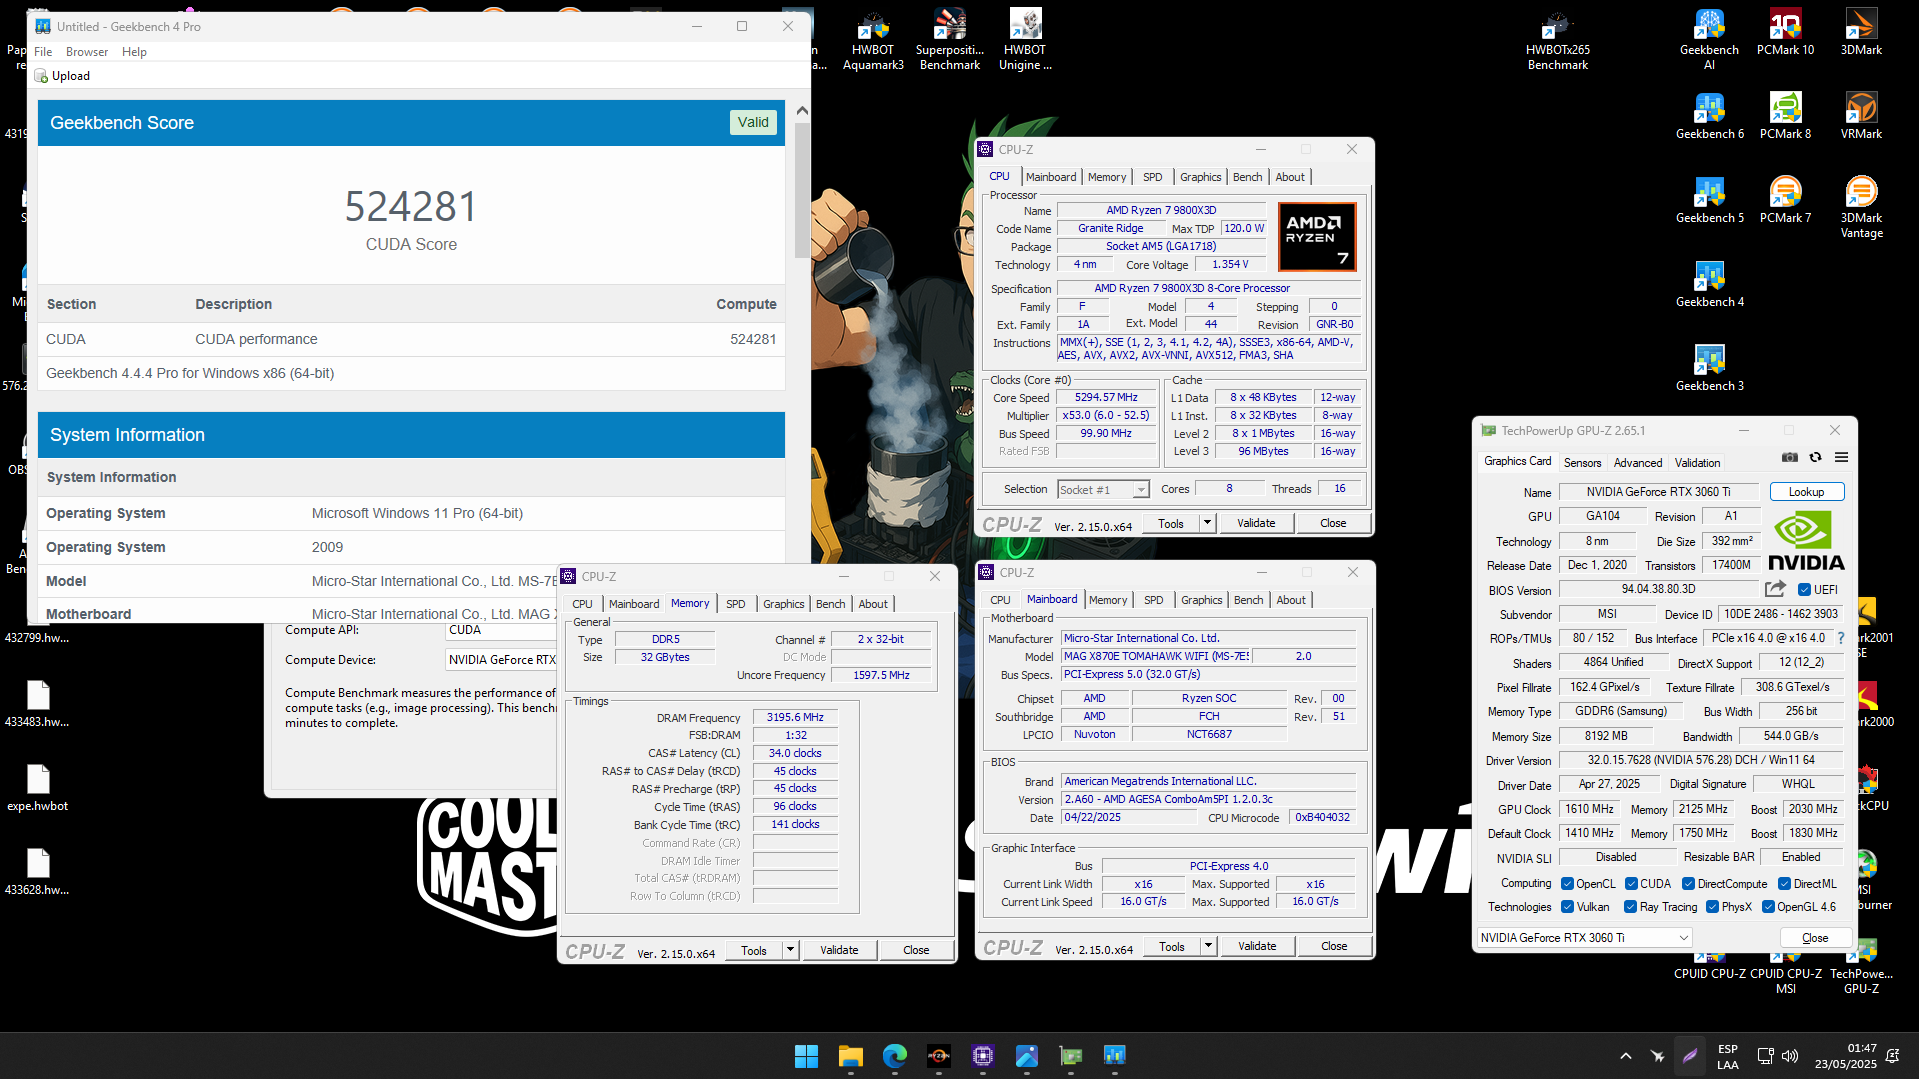The width and height of the screenshot is (1919, 1079).
Task: Click CPU-Z icon in taskbar
Action: pos(982,1055)
